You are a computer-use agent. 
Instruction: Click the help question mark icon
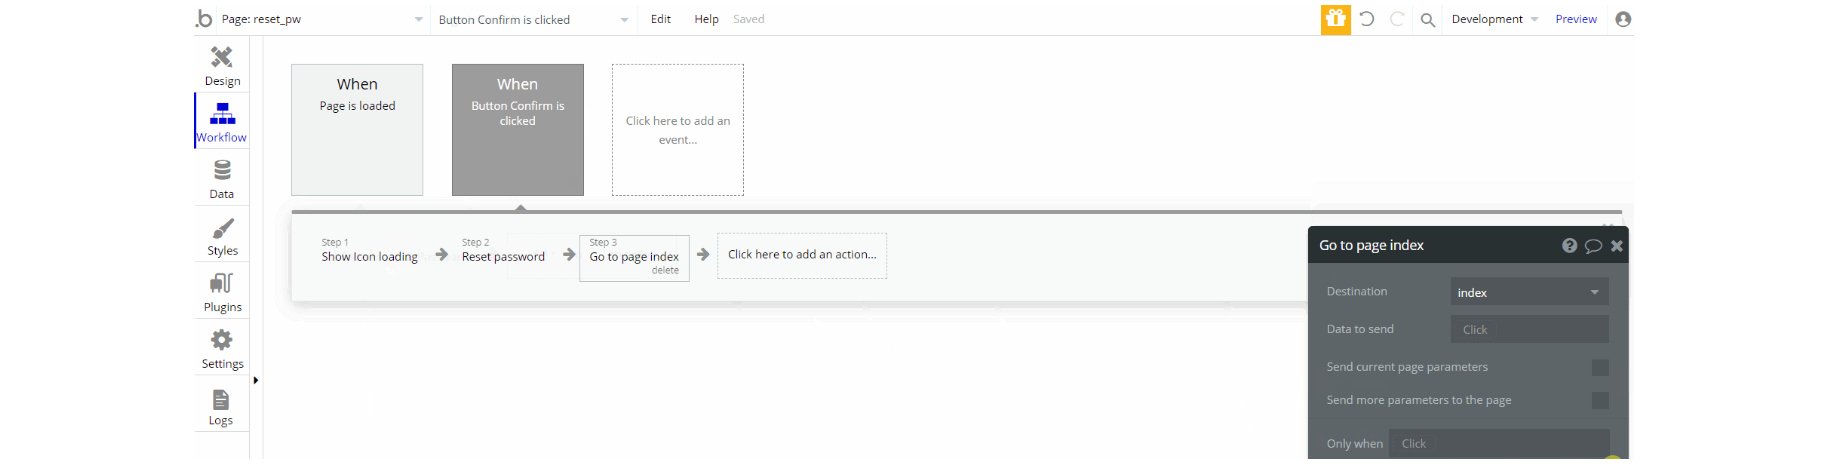pyautogui.click(x=1570, y=246)
